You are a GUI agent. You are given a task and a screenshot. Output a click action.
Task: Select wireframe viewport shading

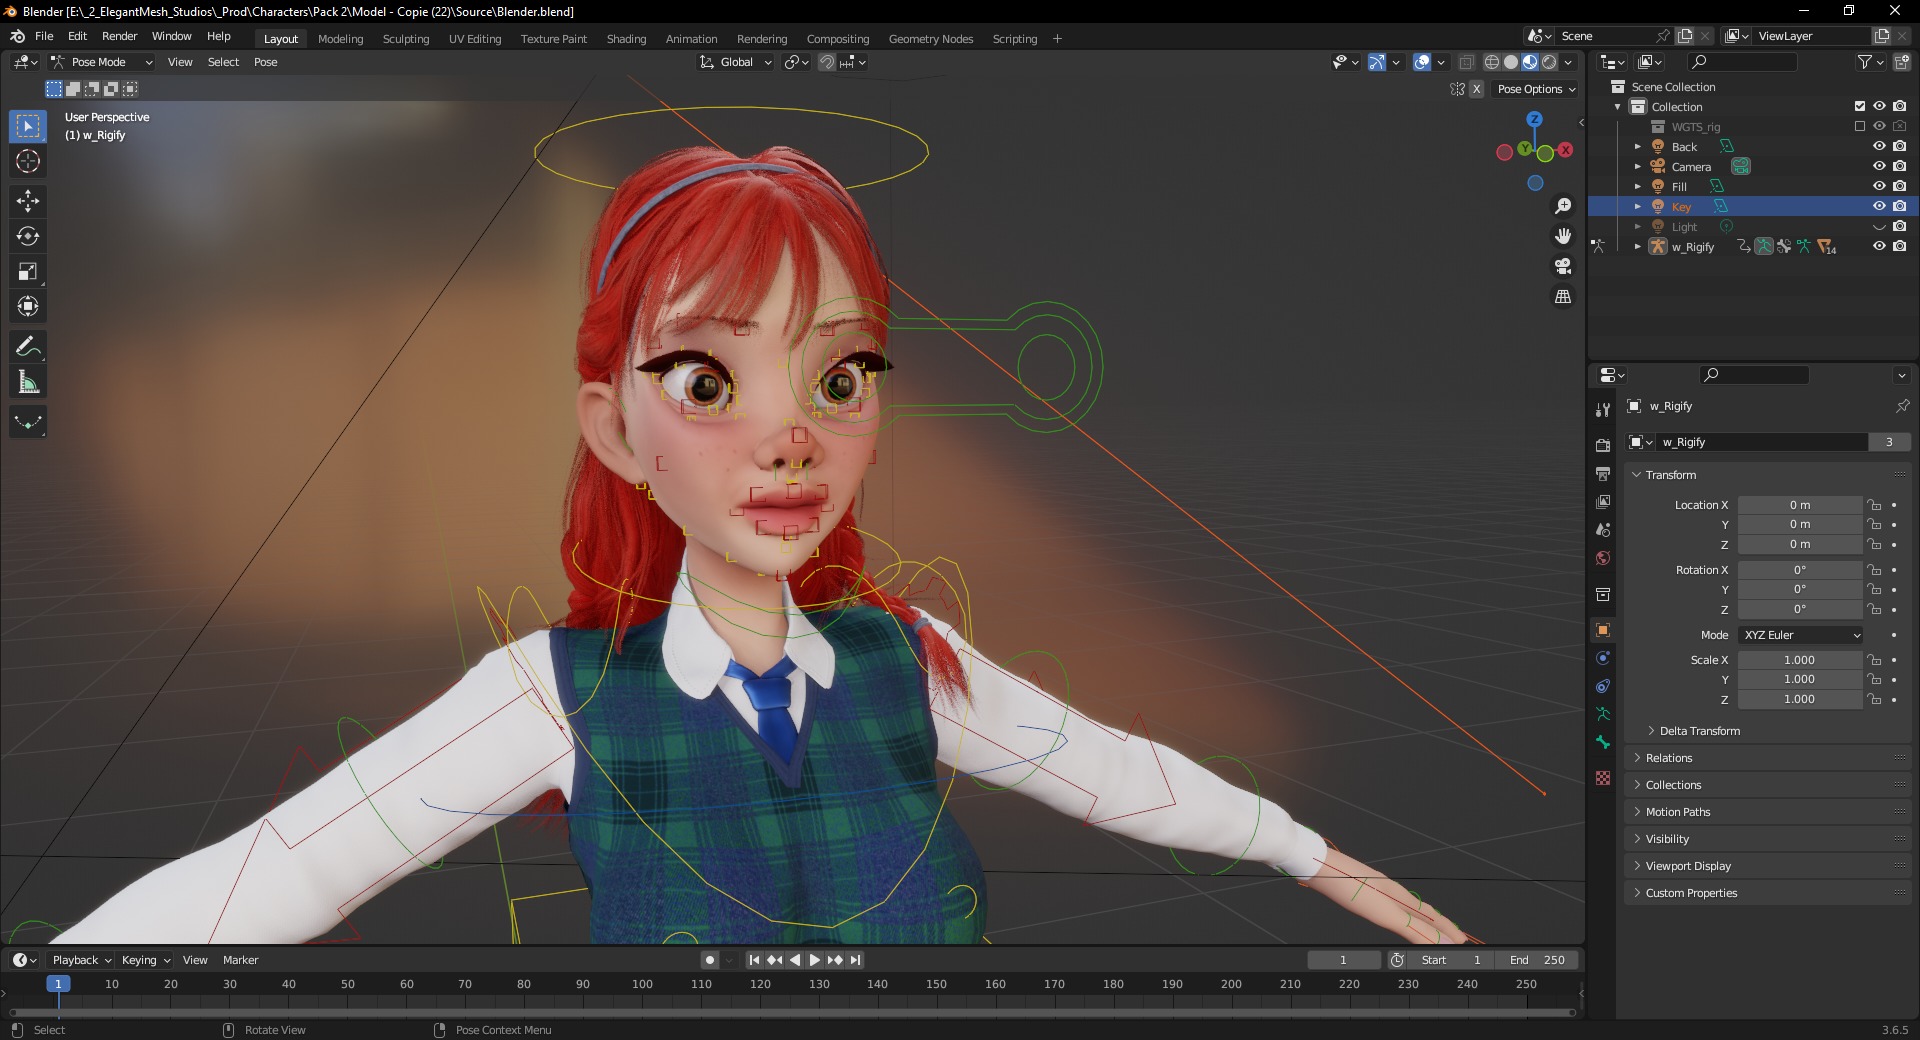point(1492,62)
